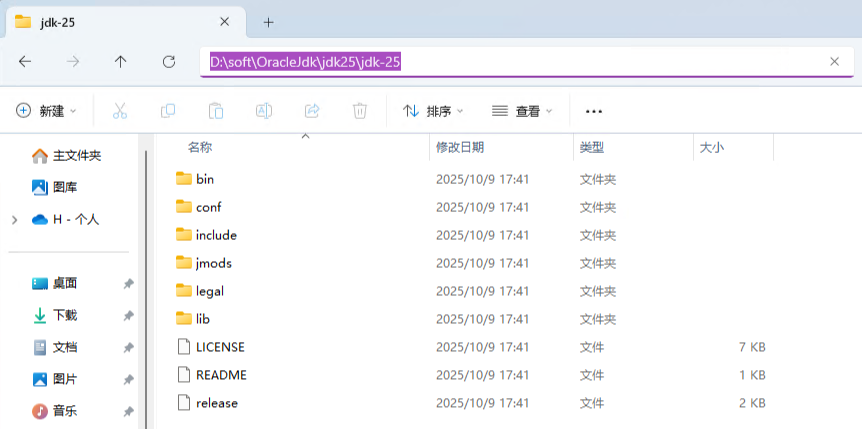Click the Delete trash can icon

pos(360,111)
